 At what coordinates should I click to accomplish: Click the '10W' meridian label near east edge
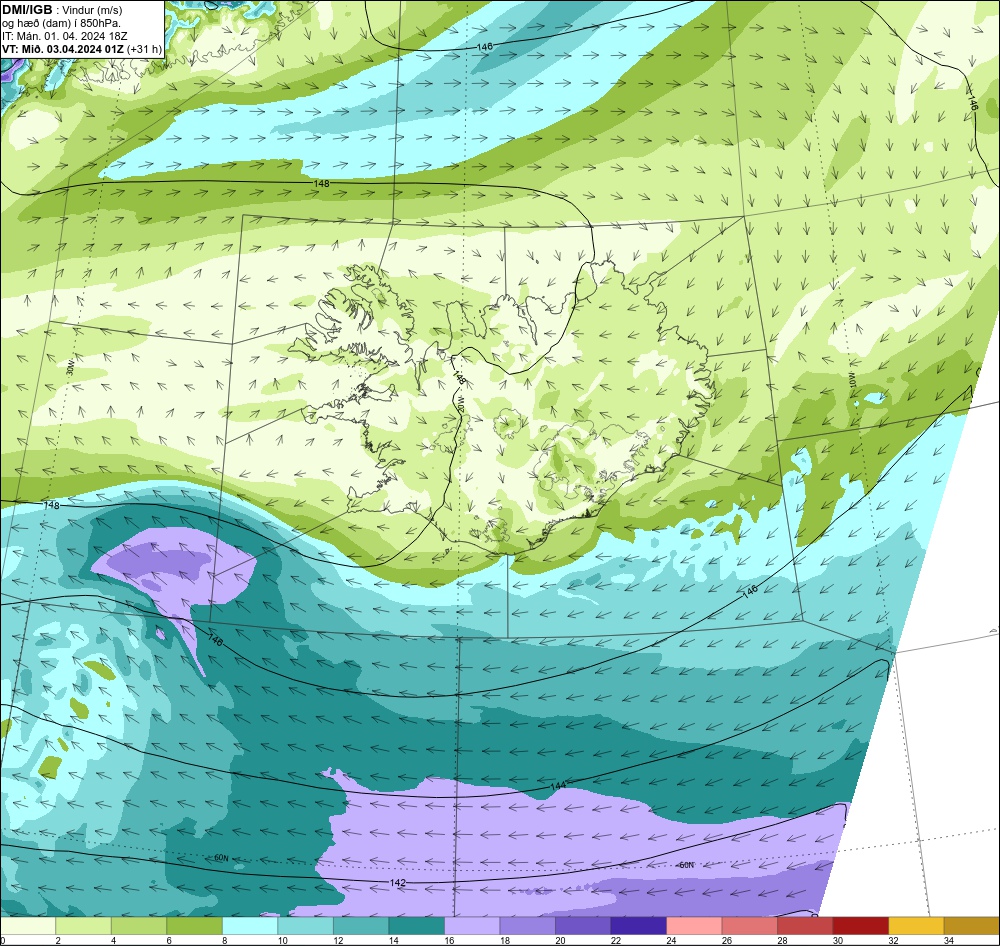point(850,380)
